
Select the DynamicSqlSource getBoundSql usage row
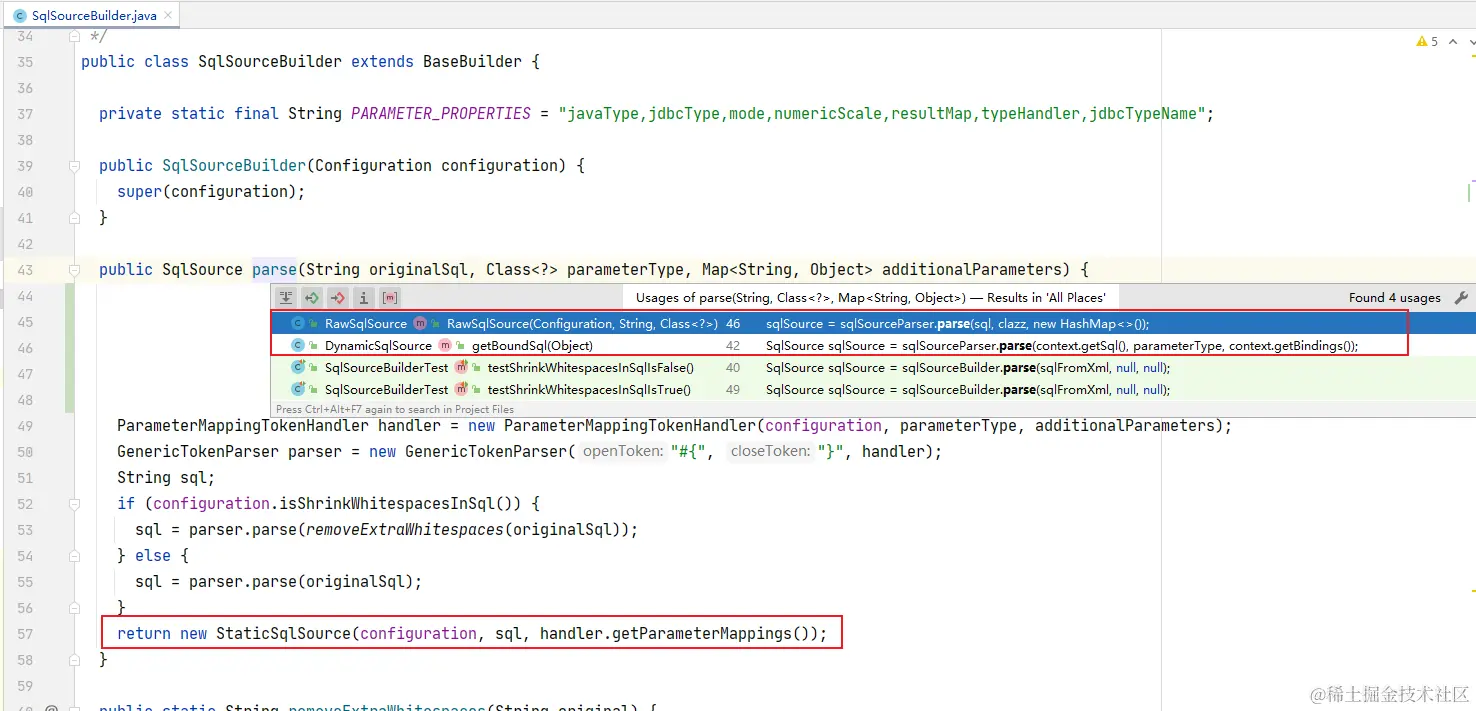(872, 346)
